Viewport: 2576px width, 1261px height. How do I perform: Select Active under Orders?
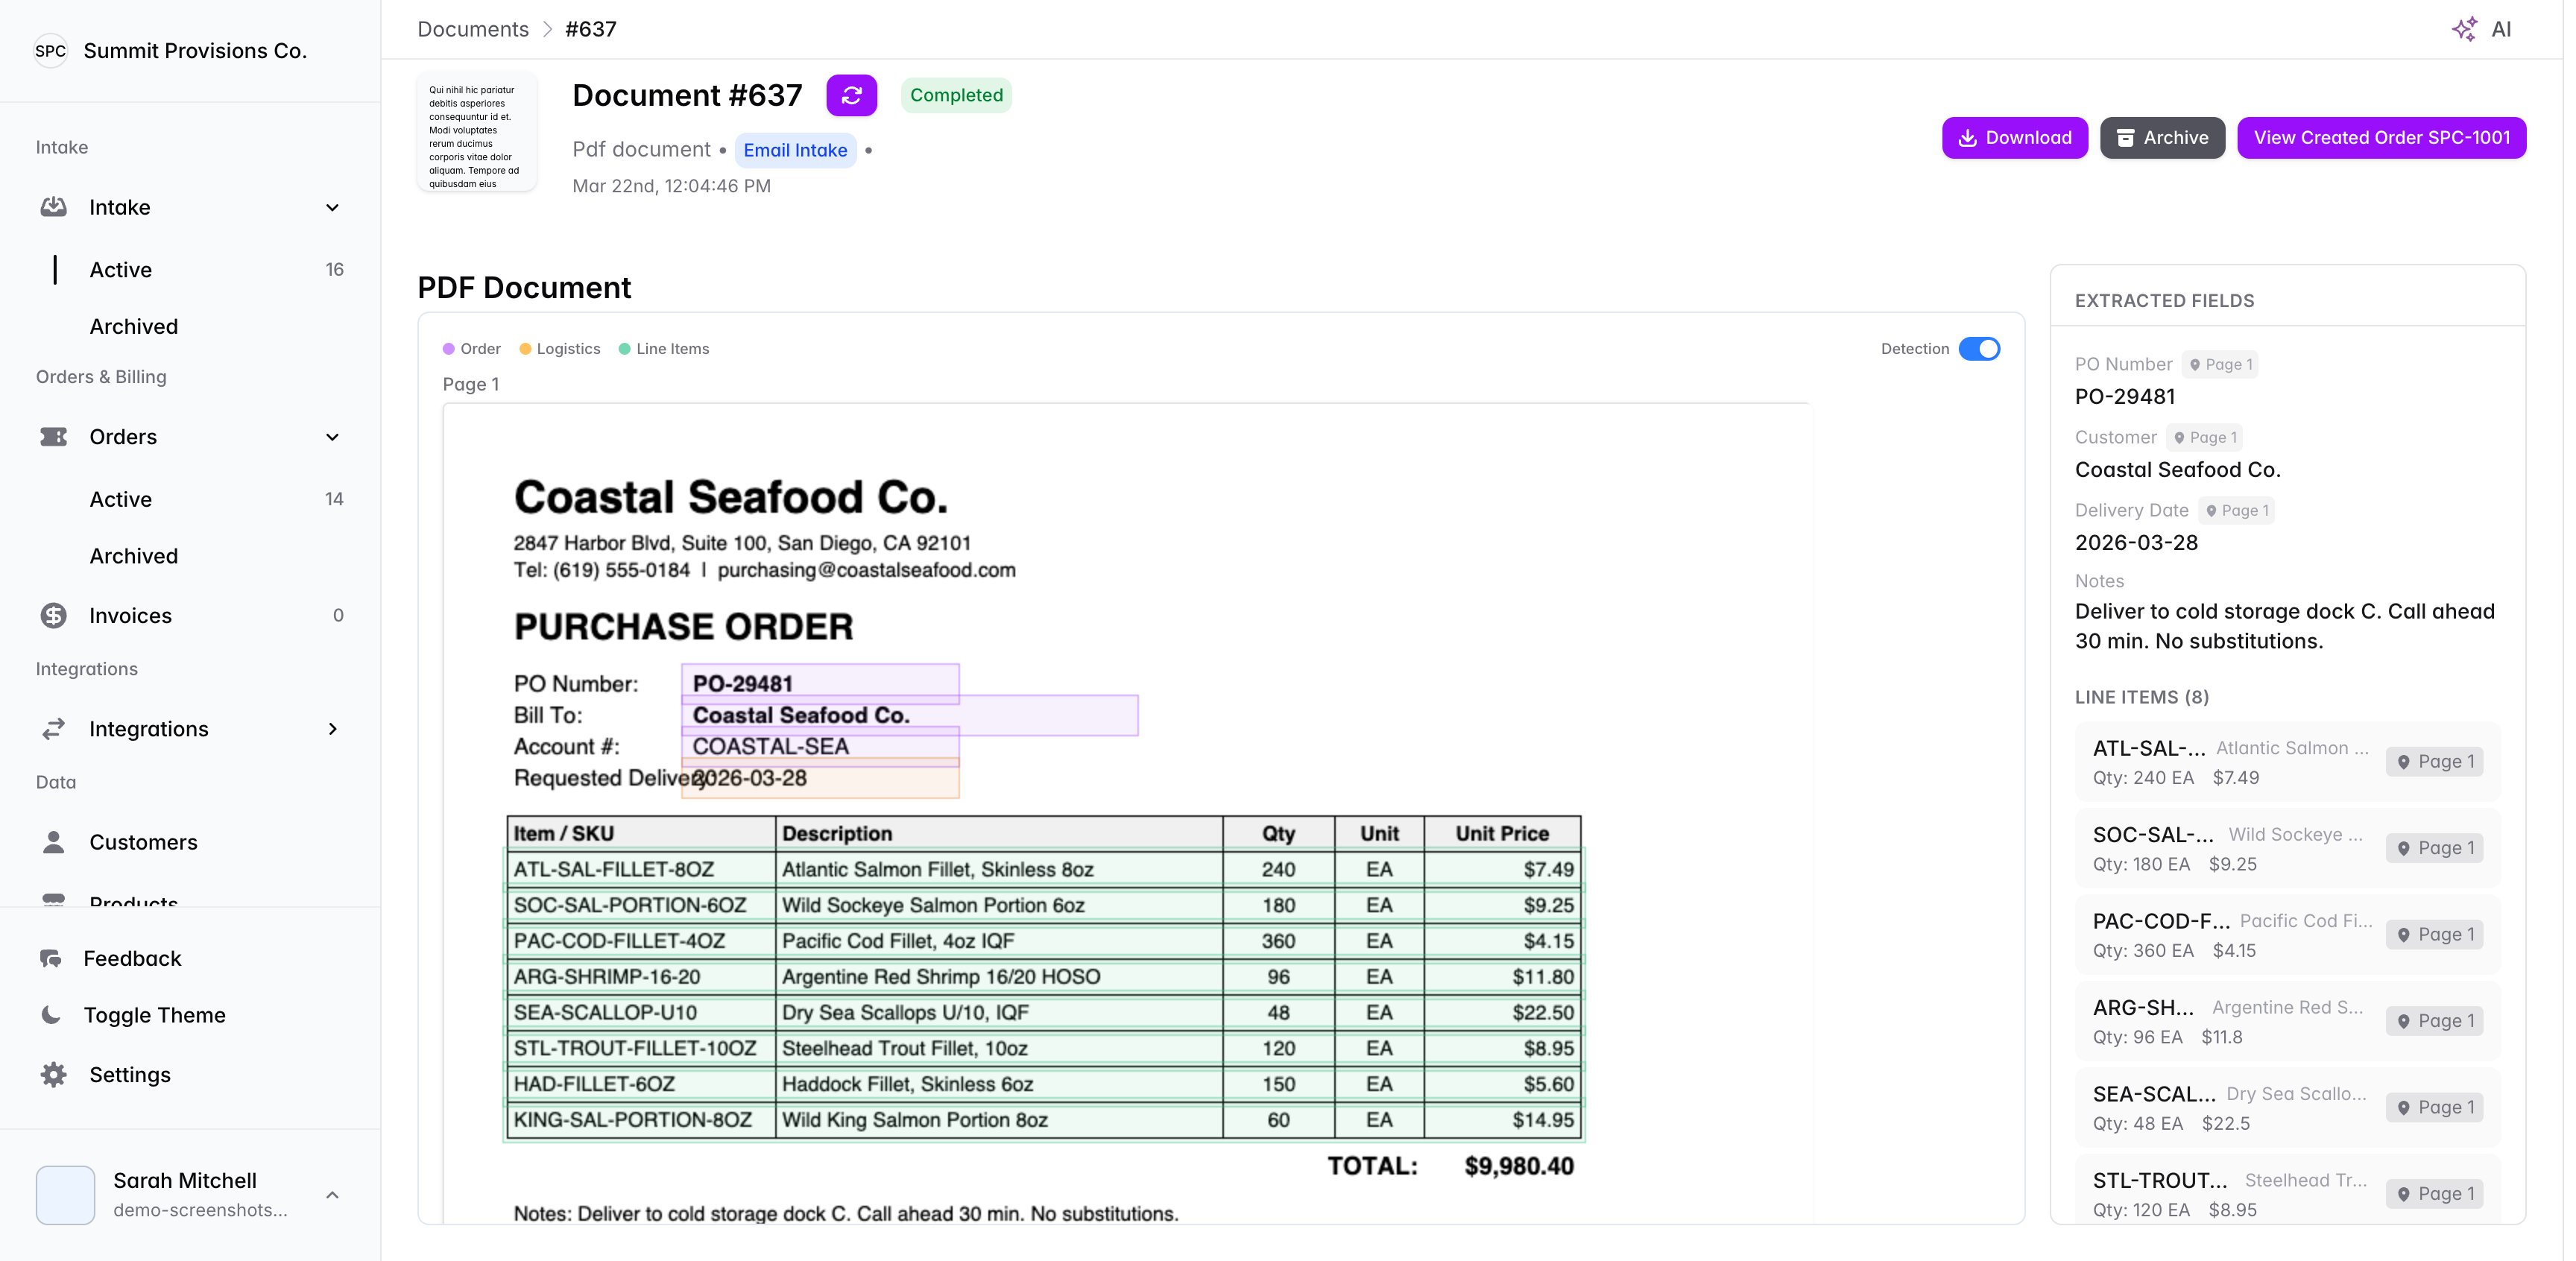(121, 499)
